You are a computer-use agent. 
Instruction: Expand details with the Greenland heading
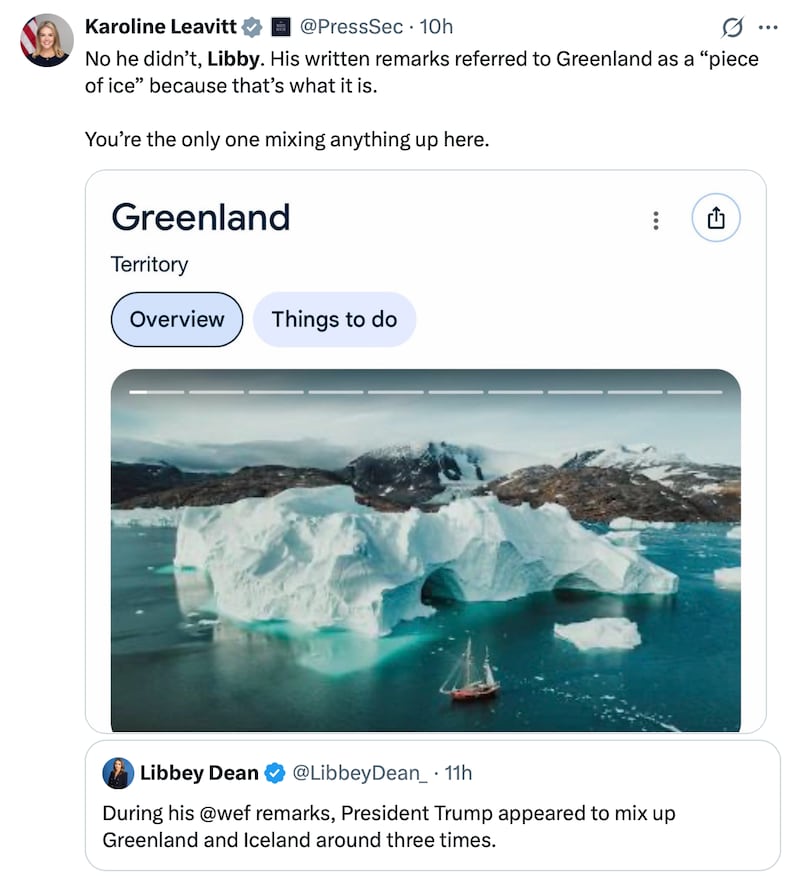click(200, 217)
